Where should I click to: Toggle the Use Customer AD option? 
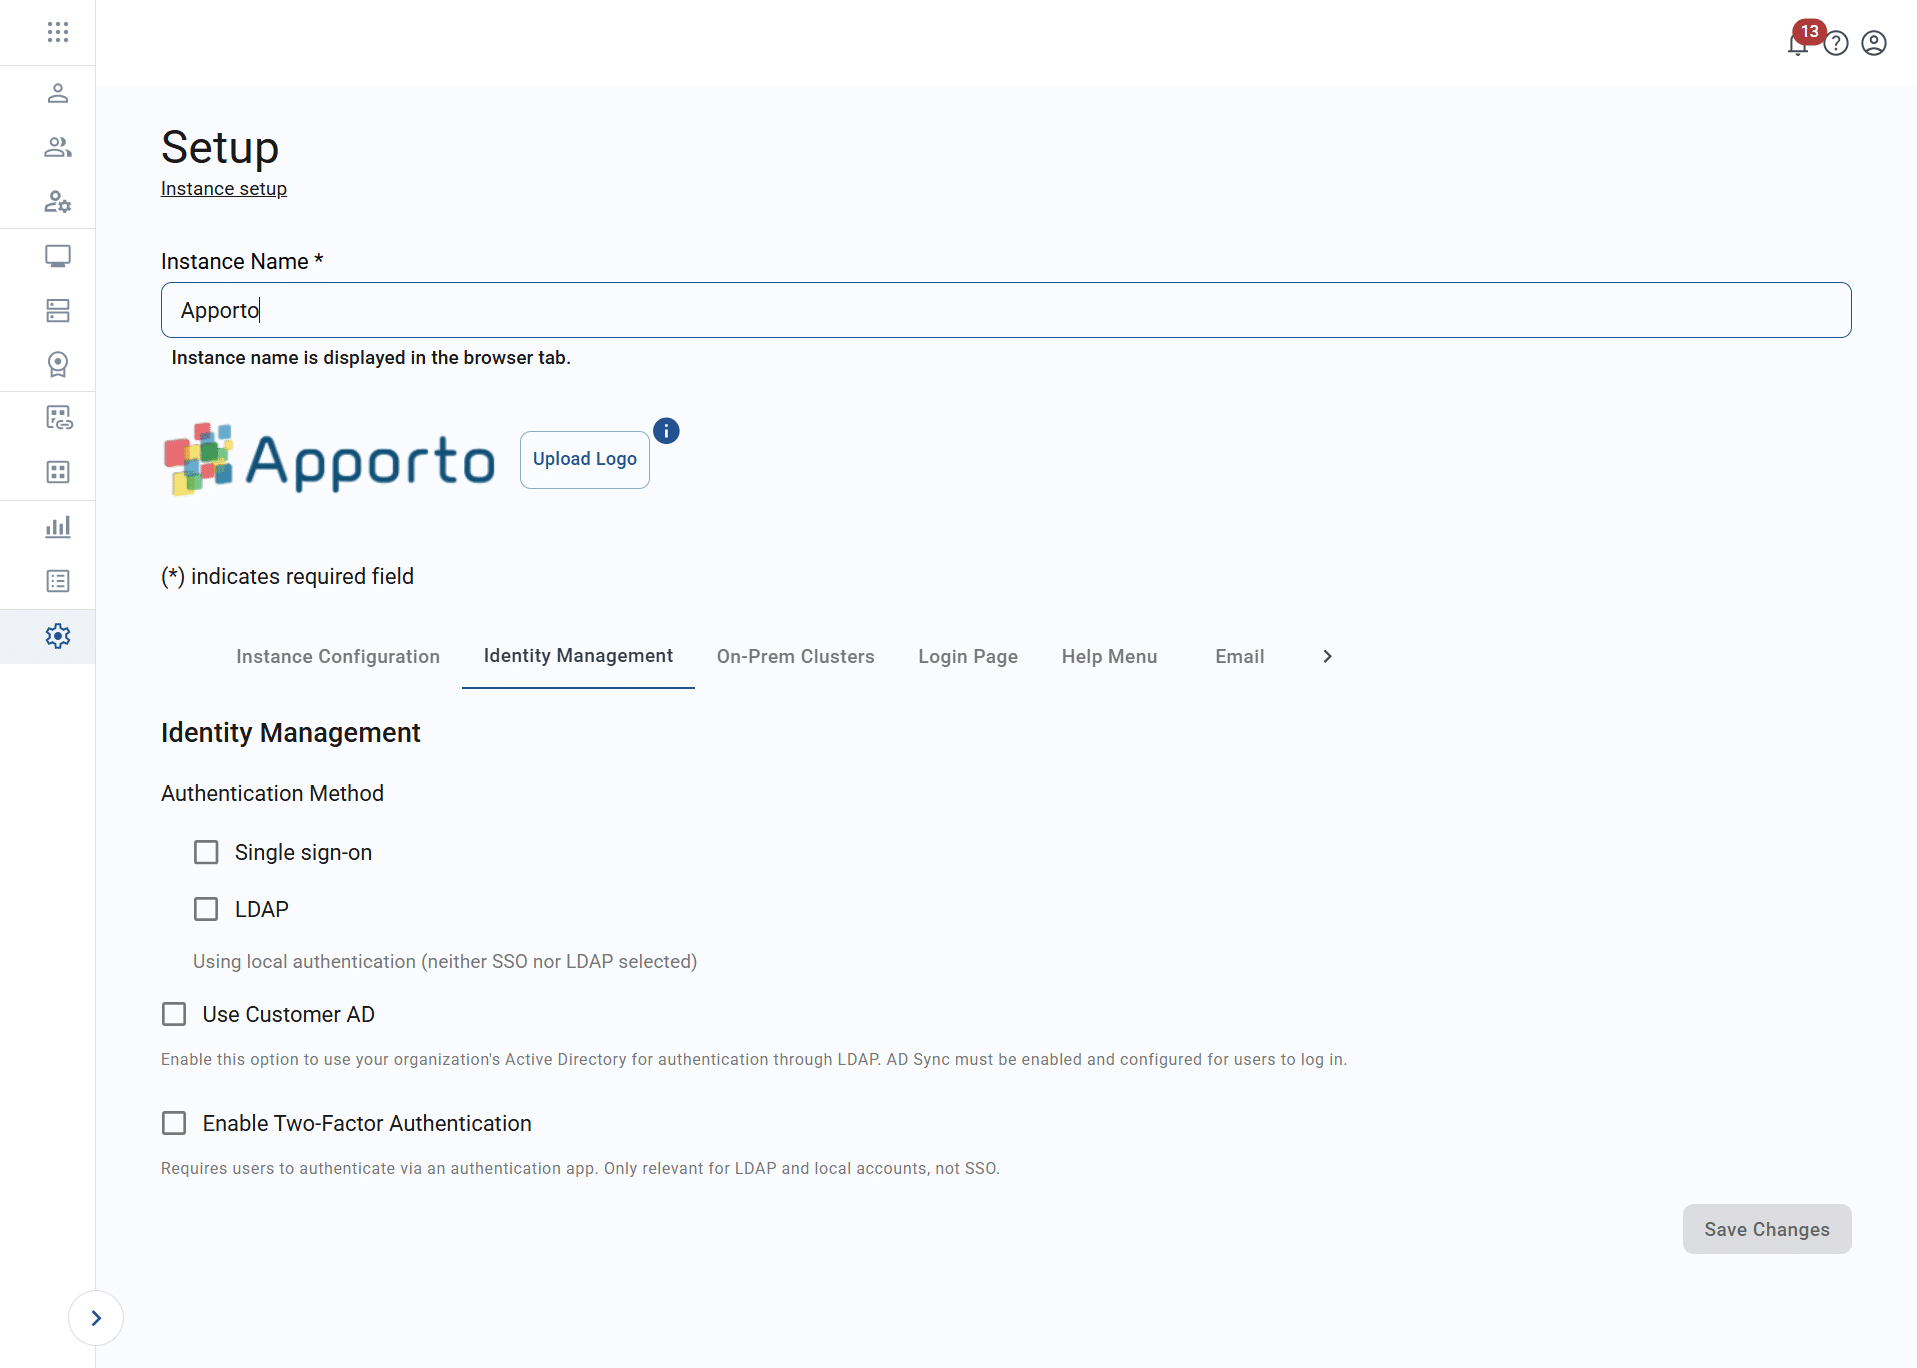click(x=174, y=1013)
